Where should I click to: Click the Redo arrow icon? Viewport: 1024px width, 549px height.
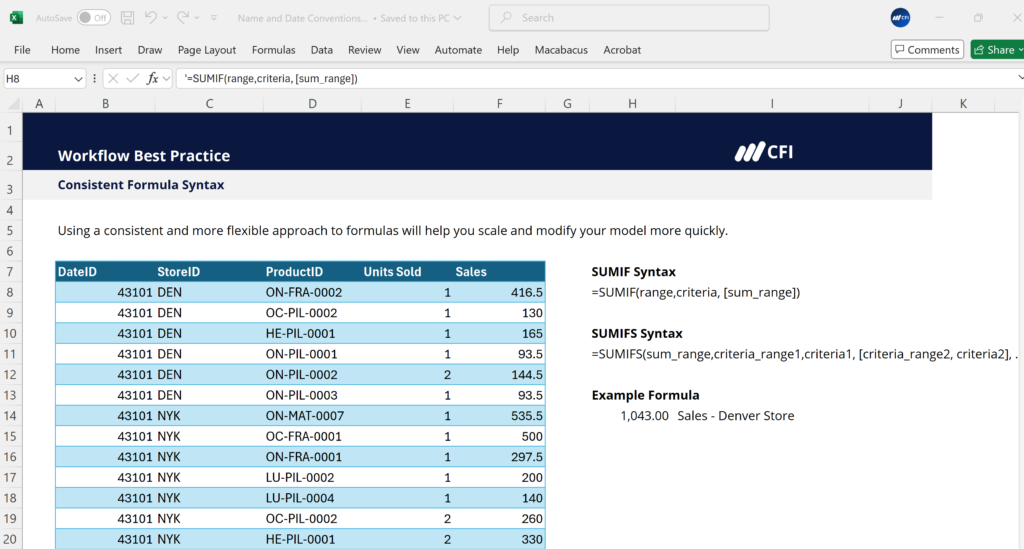point(183,17)
